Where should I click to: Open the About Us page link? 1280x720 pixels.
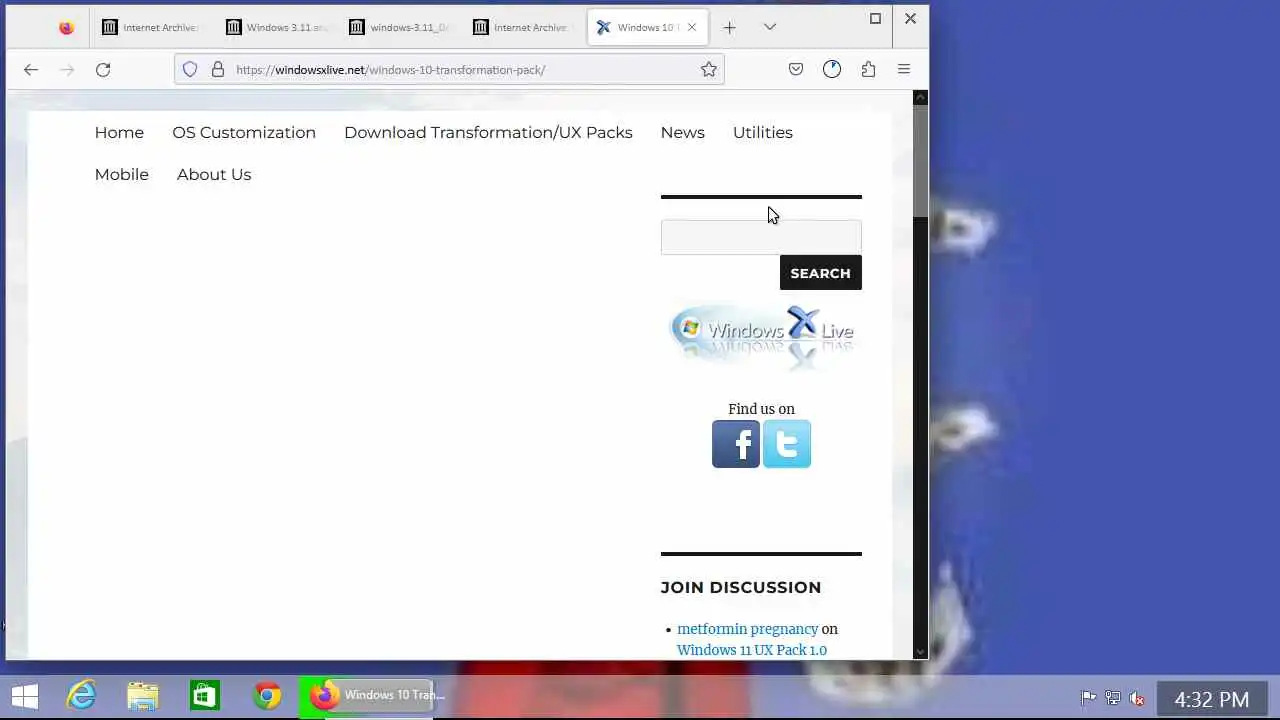(214, 174)
